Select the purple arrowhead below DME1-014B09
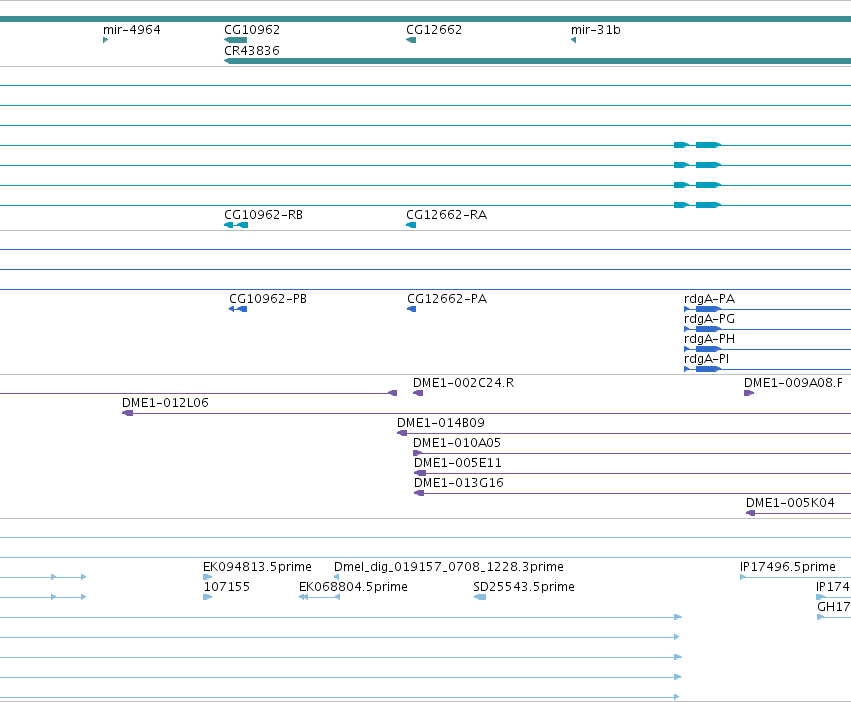The width and height of the screenshot is (851, 702). click(x=402, y=433)
